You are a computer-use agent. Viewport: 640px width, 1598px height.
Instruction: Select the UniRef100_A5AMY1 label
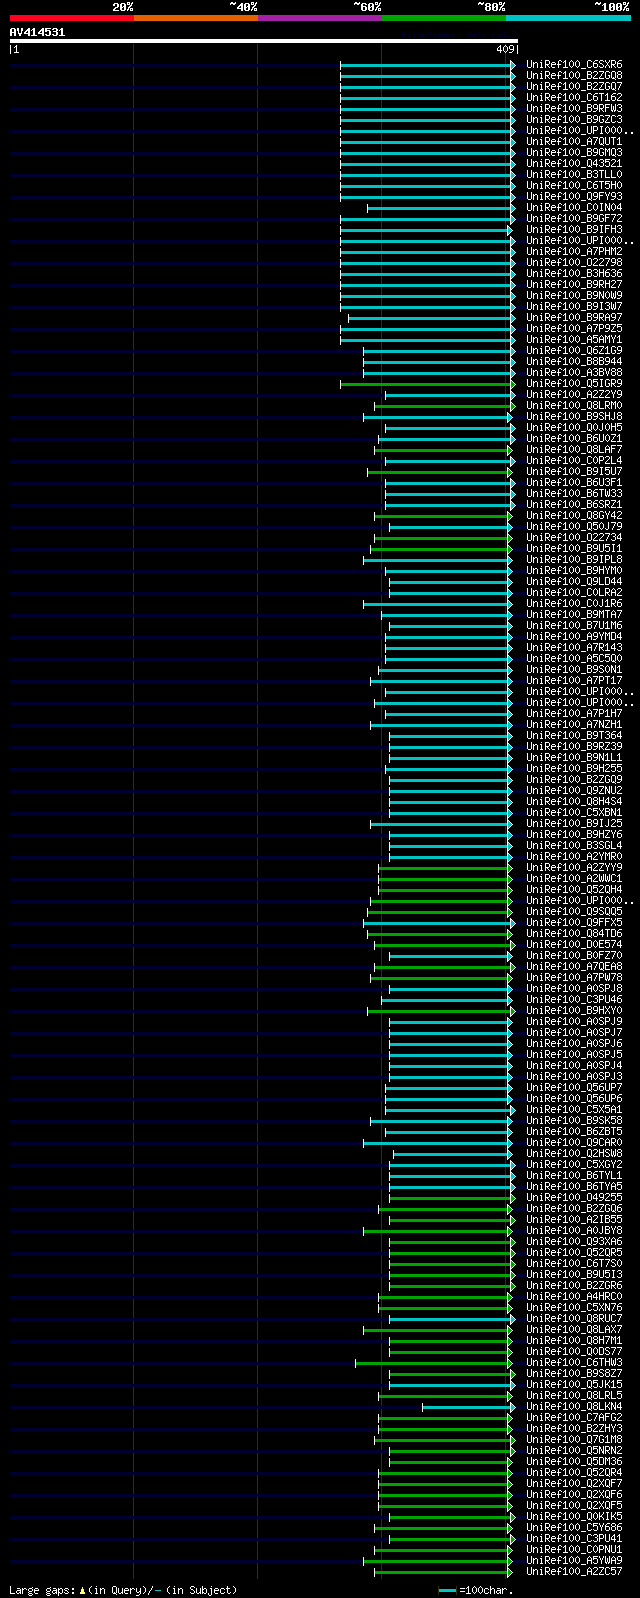pos(574,340)
